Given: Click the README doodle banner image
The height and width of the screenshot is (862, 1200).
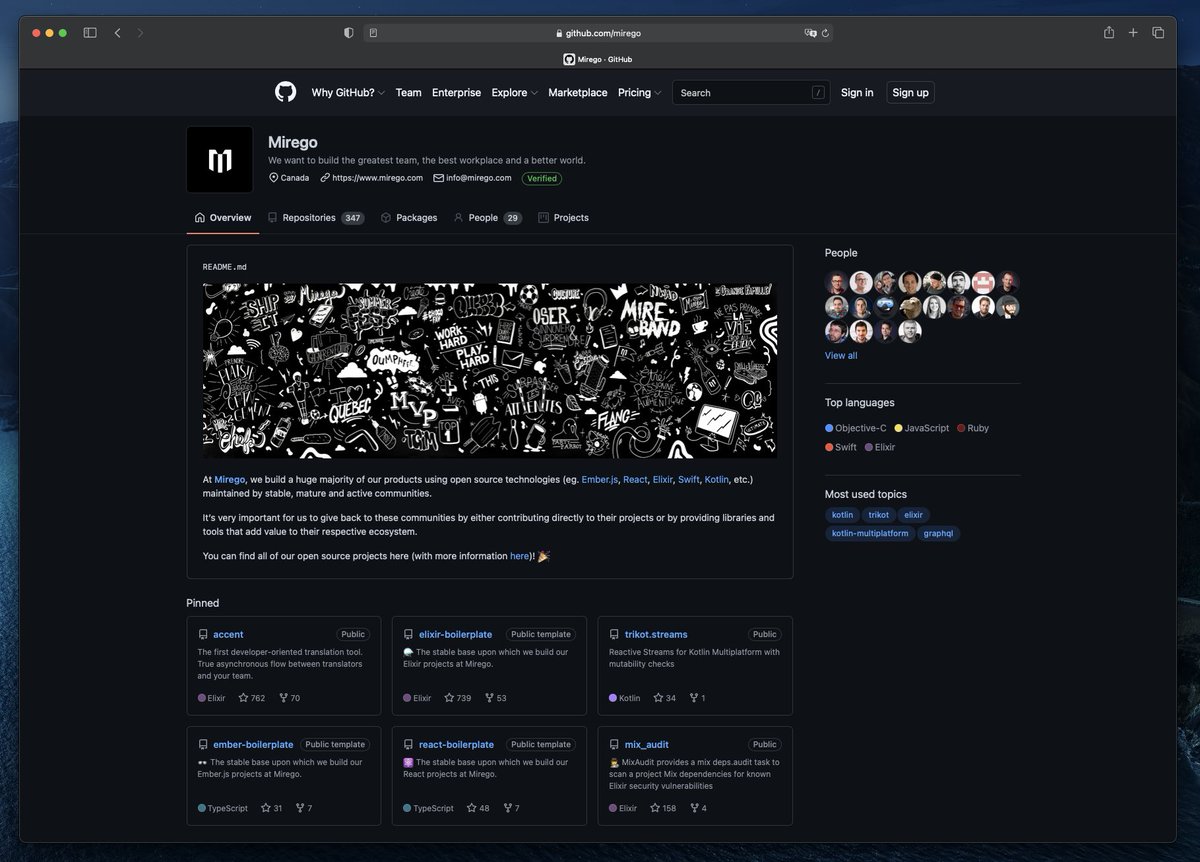Looking at the screenshot, I should pos(490,370).
